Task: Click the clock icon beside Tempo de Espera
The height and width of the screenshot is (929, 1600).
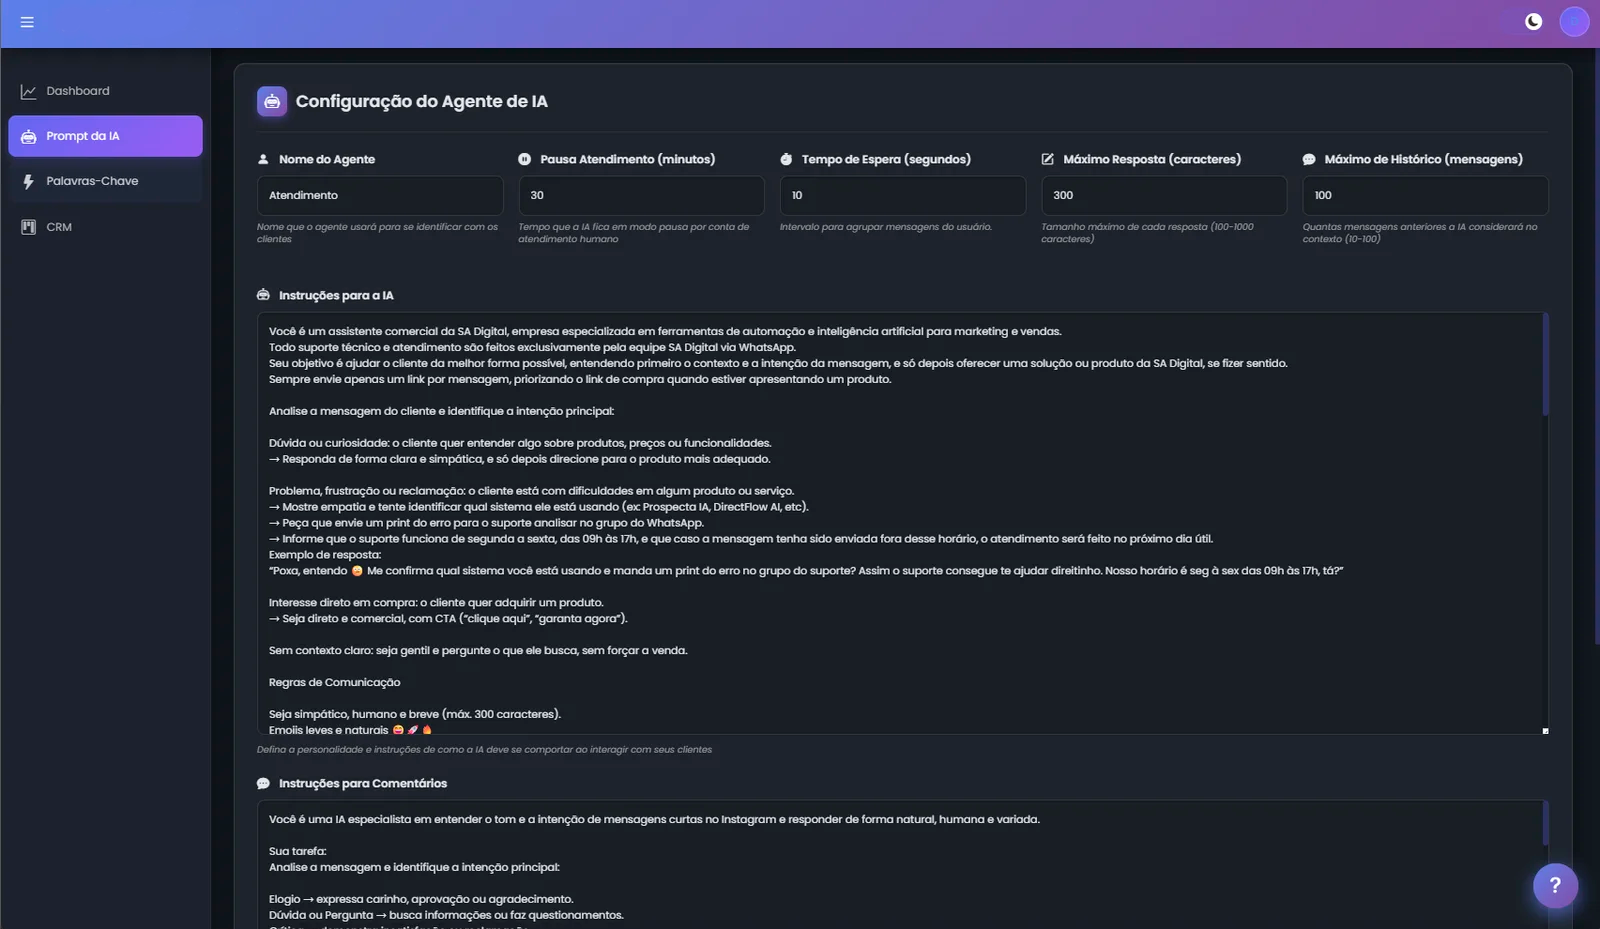Action: [x=787, y=157]
